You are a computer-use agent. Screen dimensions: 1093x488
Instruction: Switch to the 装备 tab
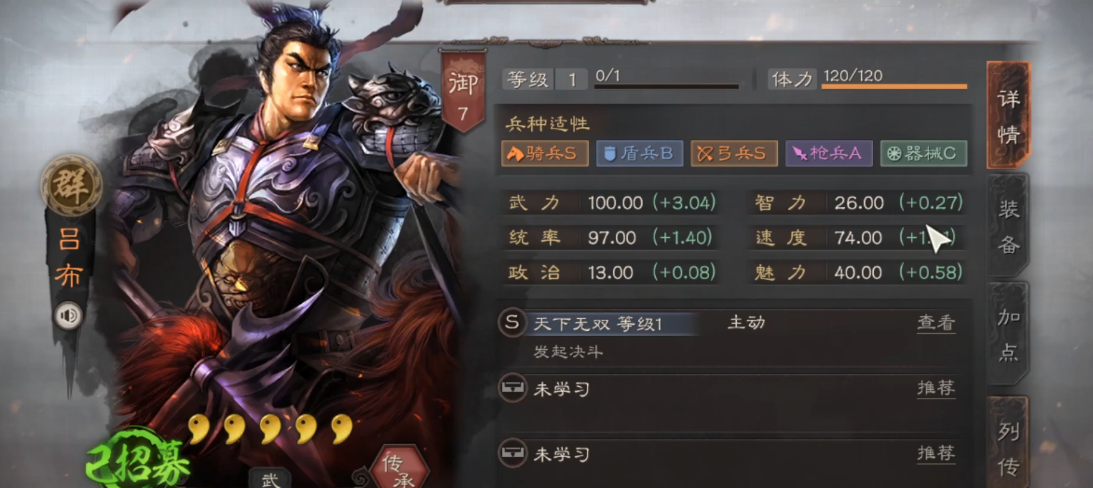[x=1009, y=225]
